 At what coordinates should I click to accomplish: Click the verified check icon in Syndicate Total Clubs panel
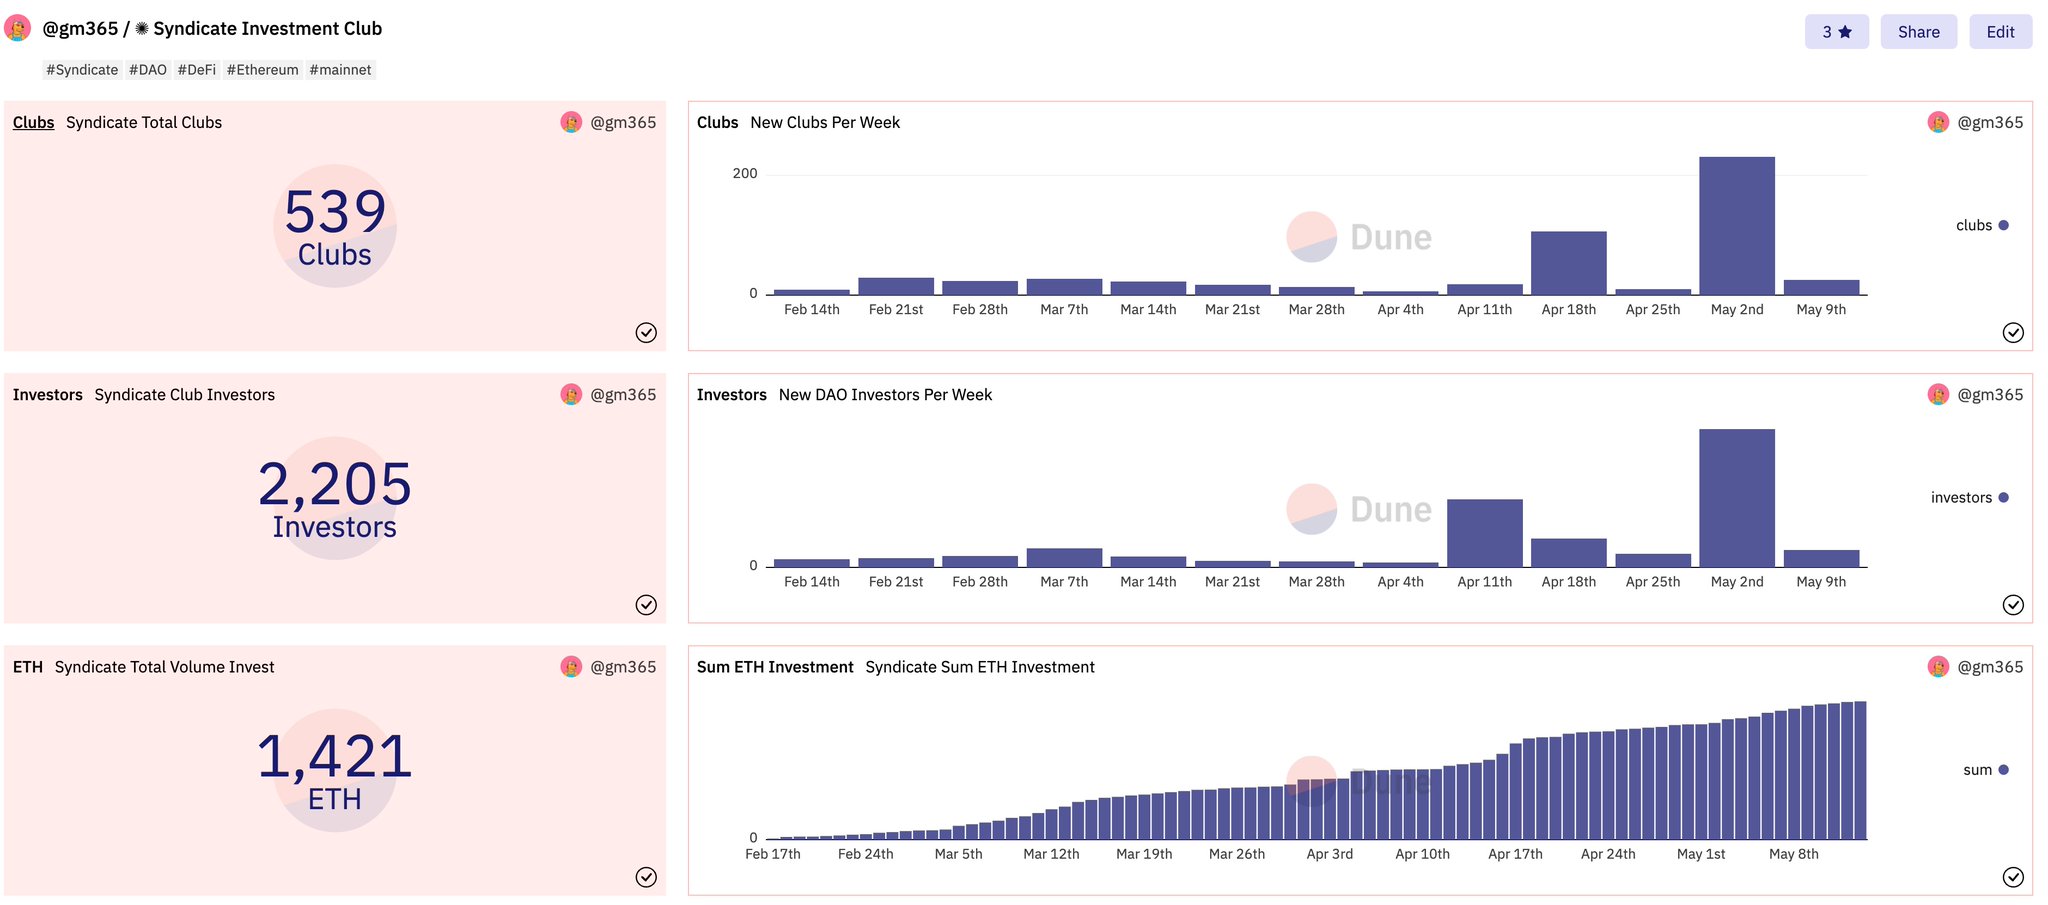point(646,333)
